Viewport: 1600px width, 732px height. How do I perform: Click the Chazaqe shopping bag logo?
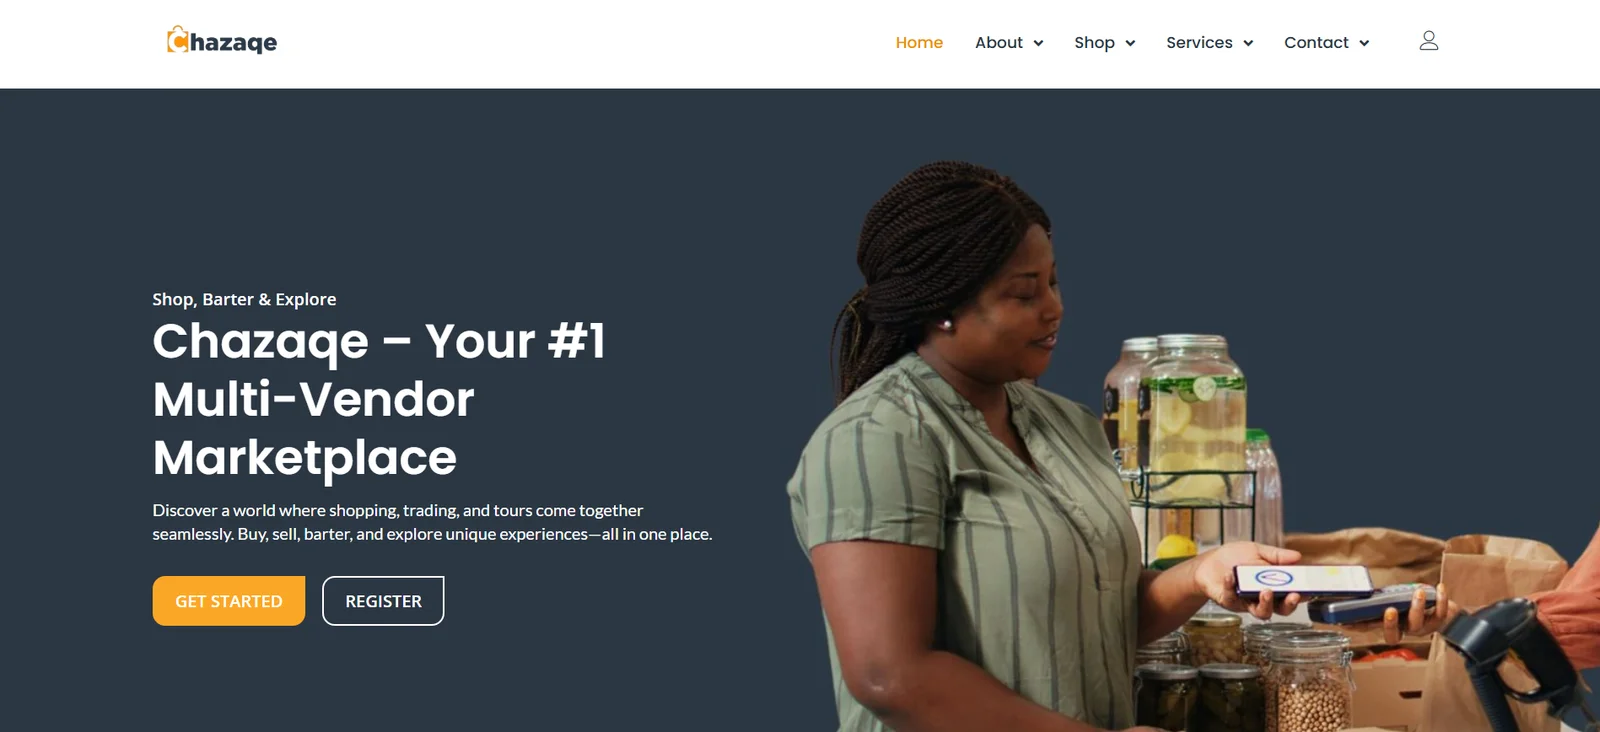[x=222, y=40]
